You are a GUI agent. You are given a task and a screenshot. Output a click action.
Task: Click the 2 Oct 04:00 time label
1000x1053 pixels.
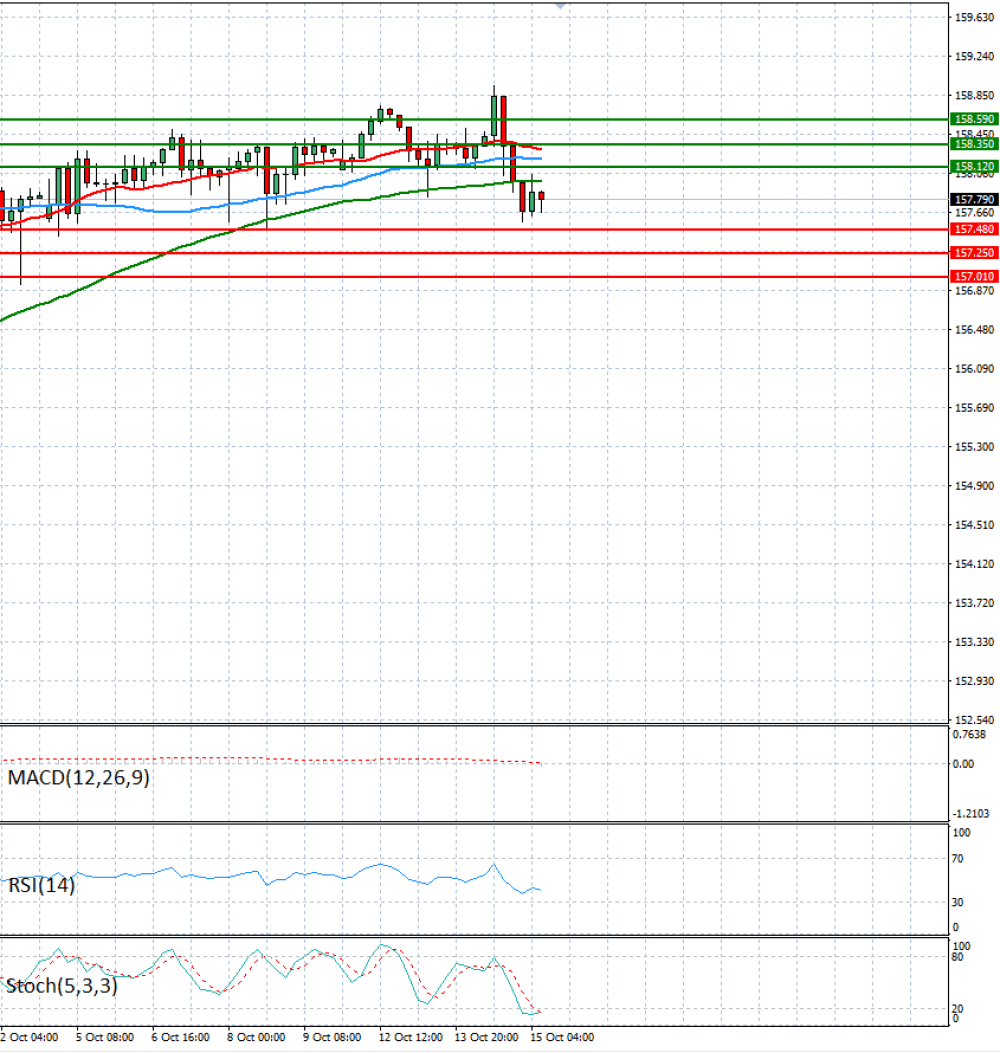click(x=30, y=1038)
